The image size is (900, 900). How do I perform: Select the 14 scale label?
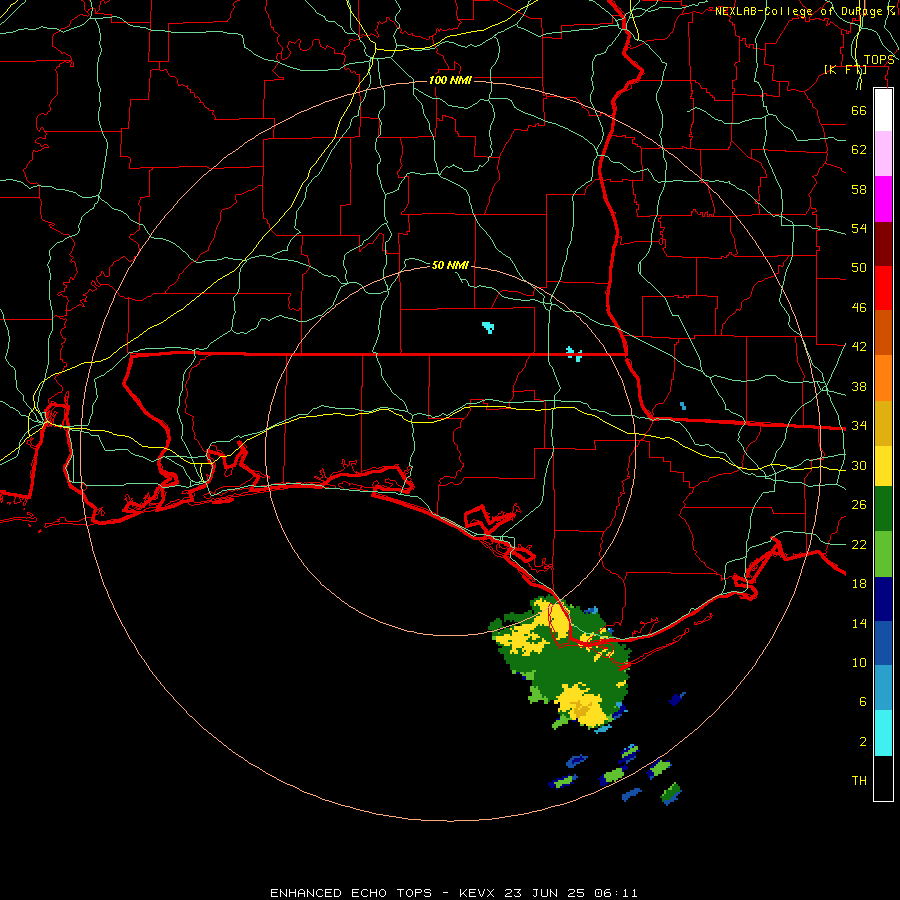tap(859, 623)
